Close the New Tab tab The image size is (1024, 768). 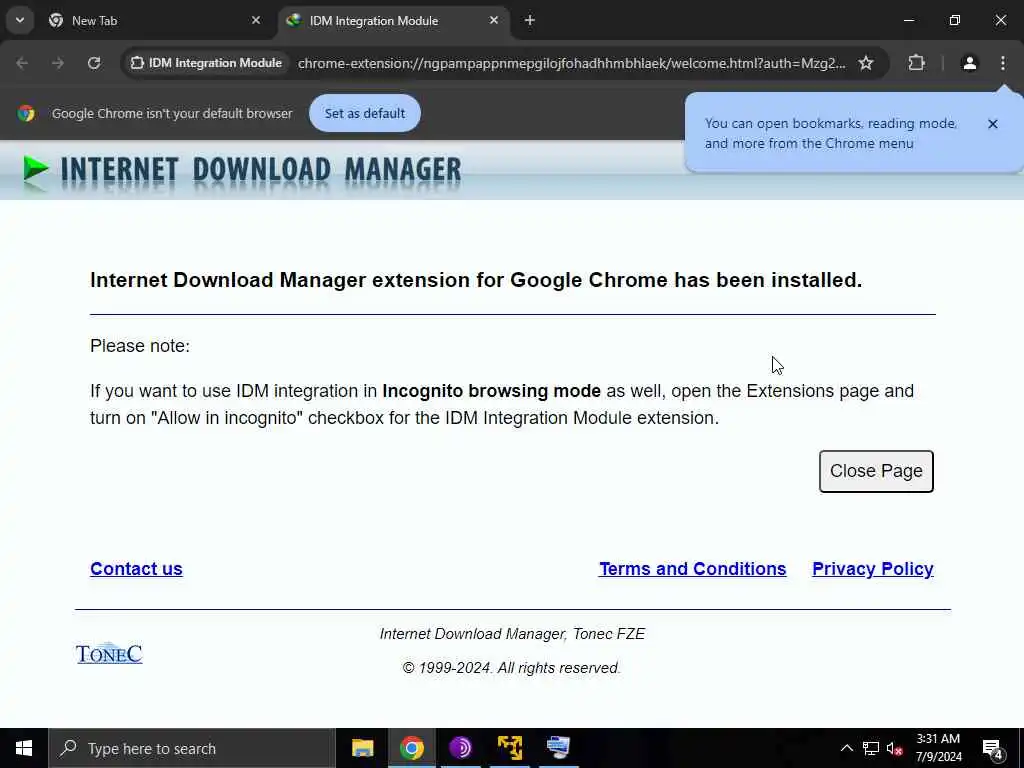[256, 20]
